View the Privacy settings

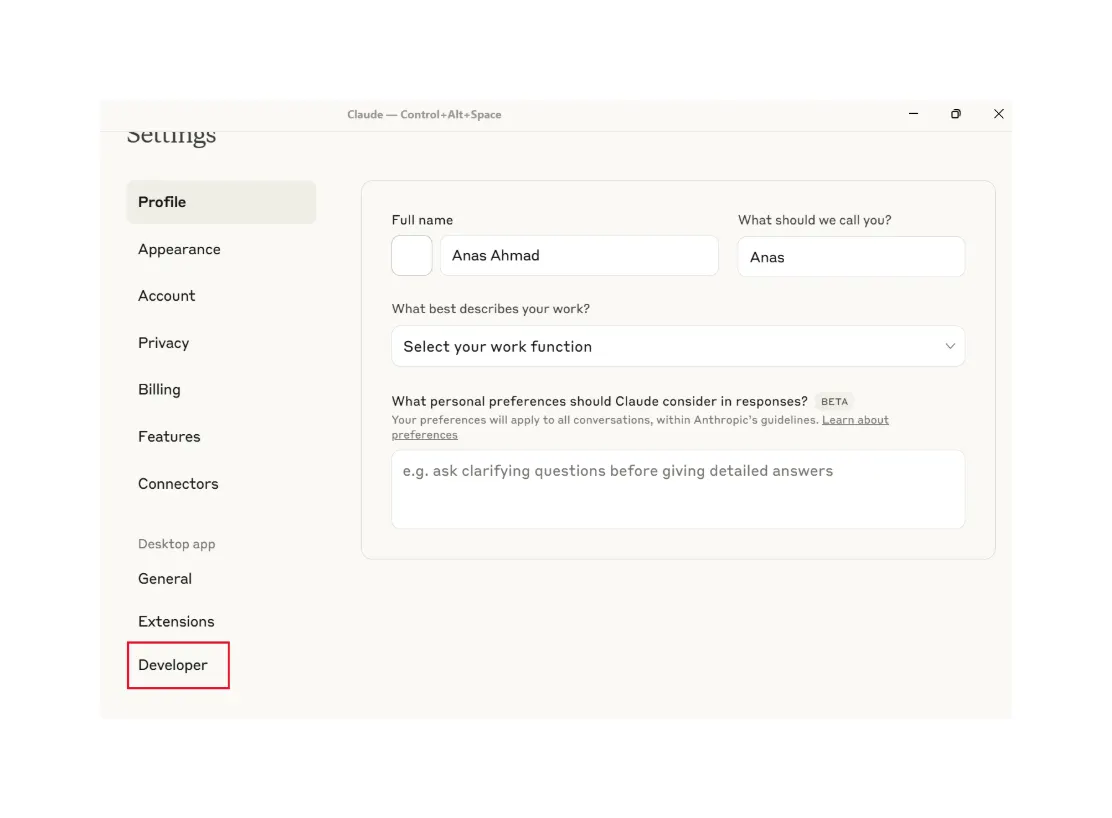coord(163,343)
